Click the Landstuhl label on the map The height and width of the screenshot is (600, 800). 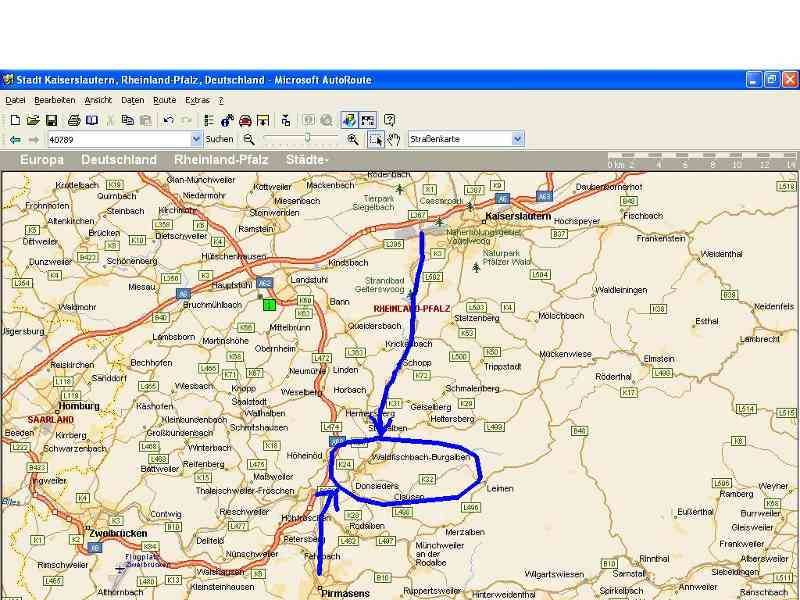[309, 280]
